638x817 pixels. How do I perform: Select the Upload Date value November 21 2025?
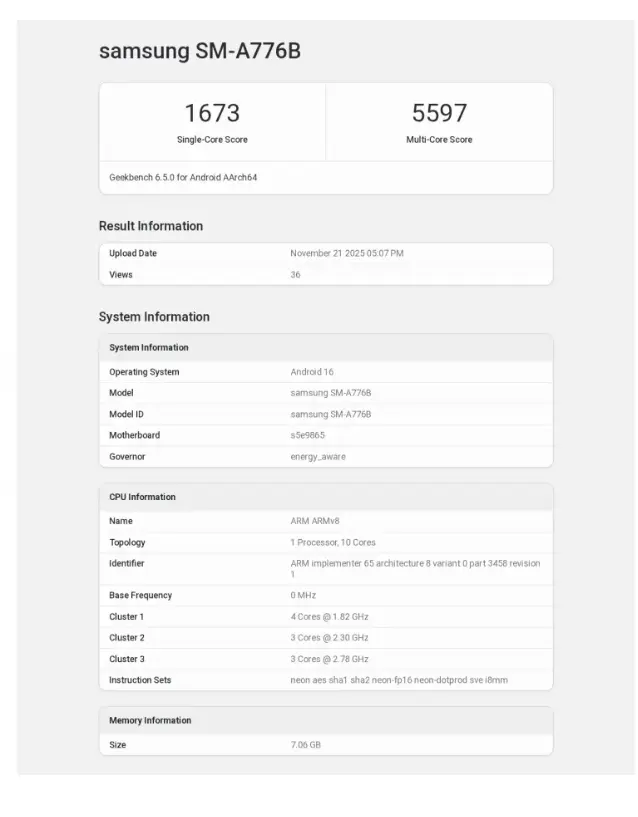[346, 254]
